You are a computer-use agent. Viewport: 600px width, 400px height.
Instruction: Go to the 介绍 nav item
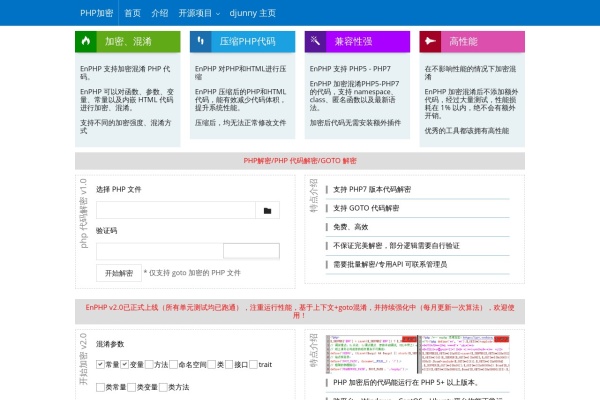(159, 13)
